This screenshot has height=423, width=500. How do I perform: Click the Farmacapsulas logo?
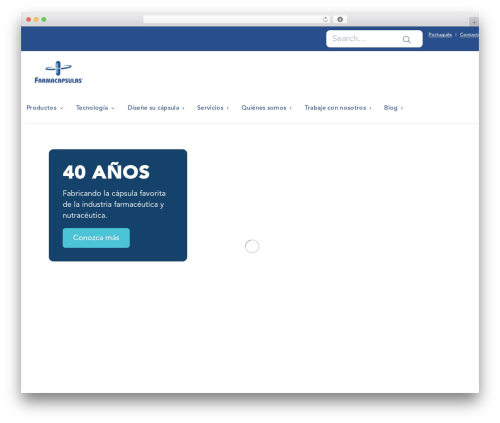click(59, 72)
